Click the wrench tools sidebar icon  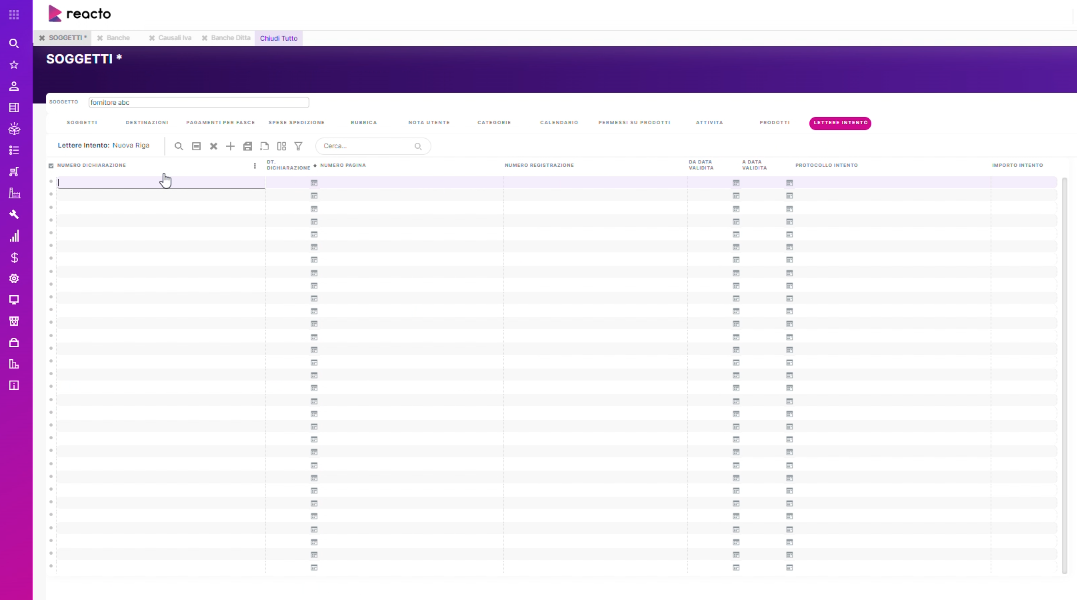[x=14, y=215]
